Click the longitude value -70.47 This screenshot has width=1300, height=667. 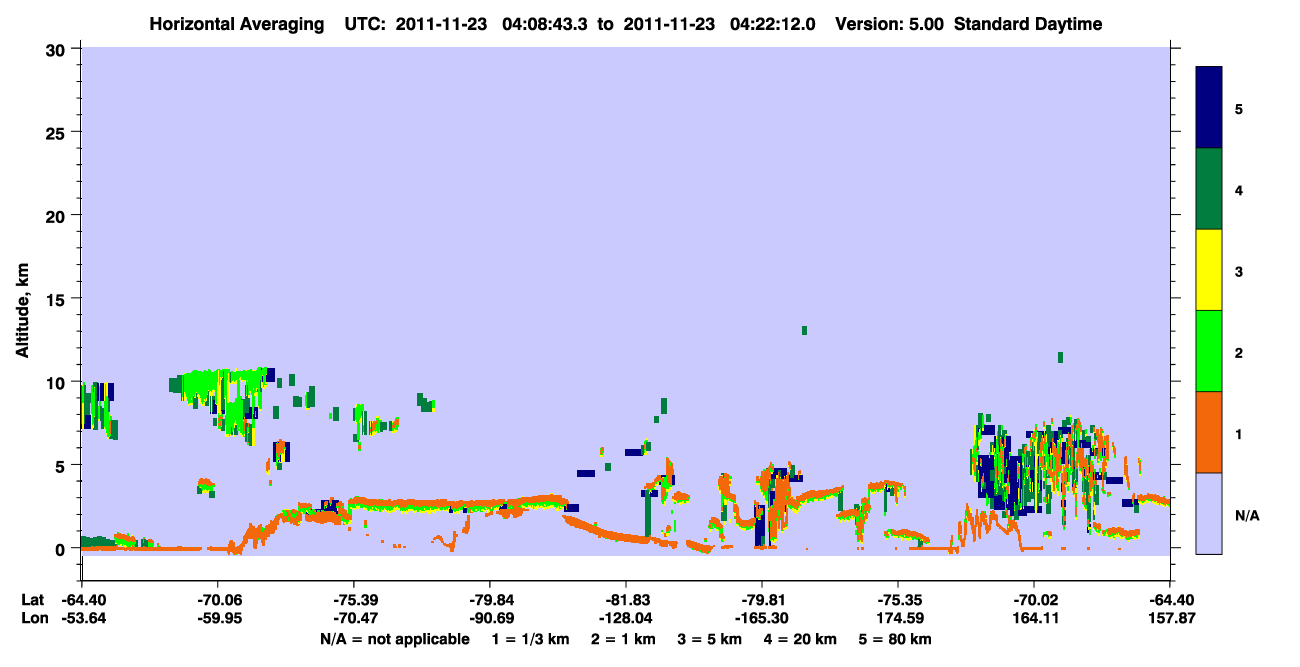354,618
